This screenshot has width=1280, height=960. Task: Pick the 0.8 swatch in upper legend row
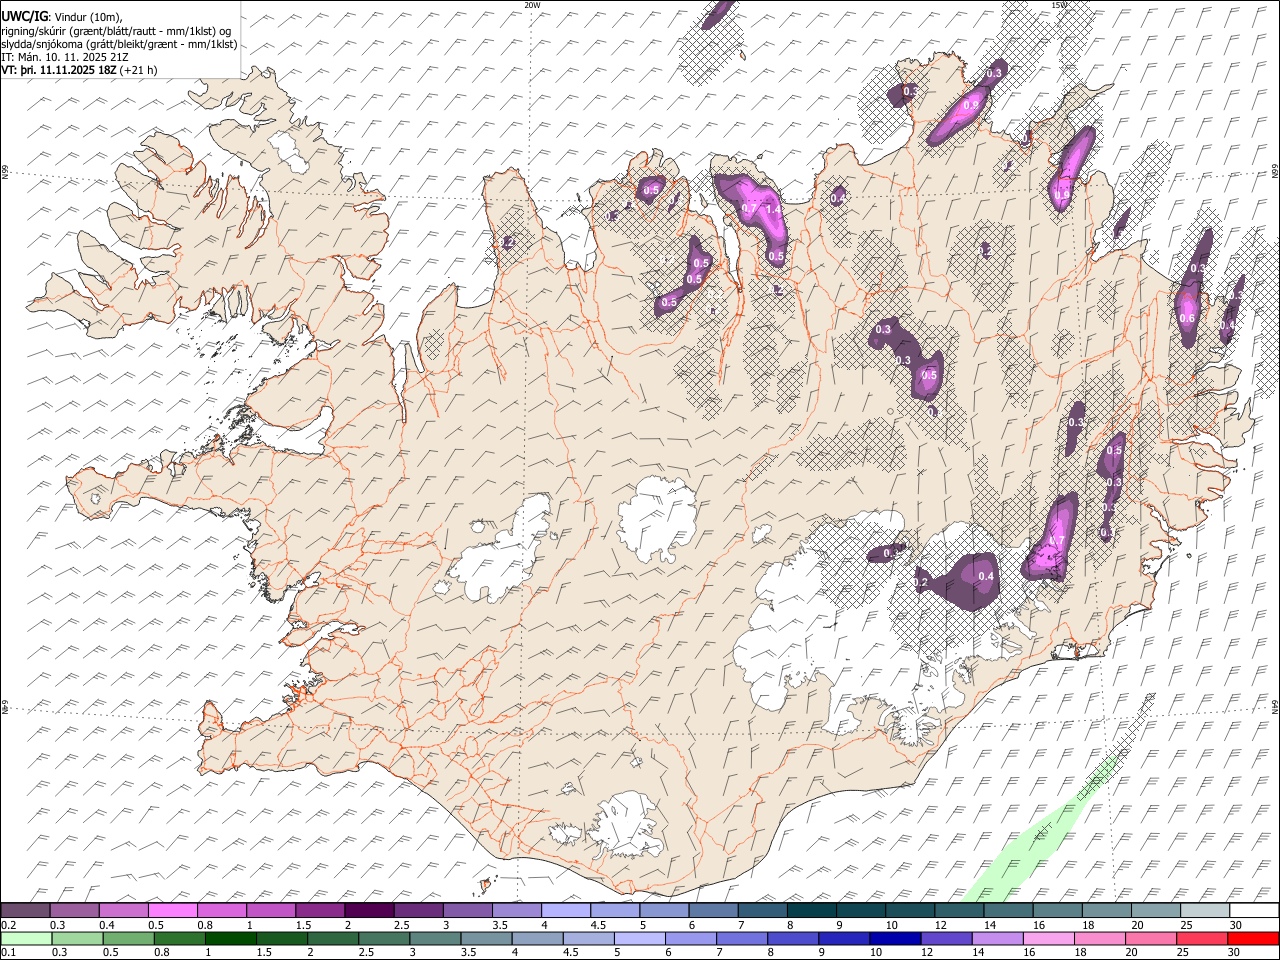pos(222,911)
